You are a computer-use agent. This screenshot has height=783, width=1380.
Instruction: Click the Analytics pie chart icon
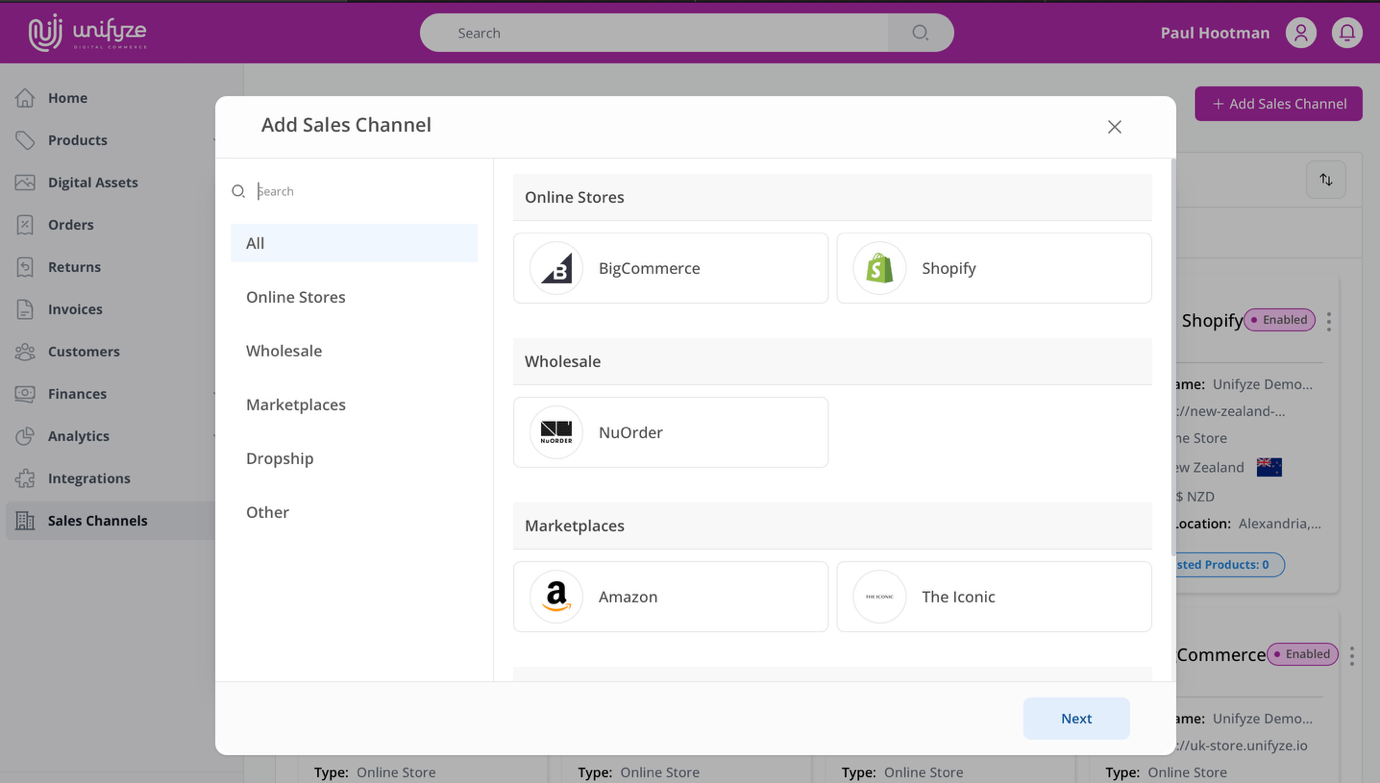point(25,436)
